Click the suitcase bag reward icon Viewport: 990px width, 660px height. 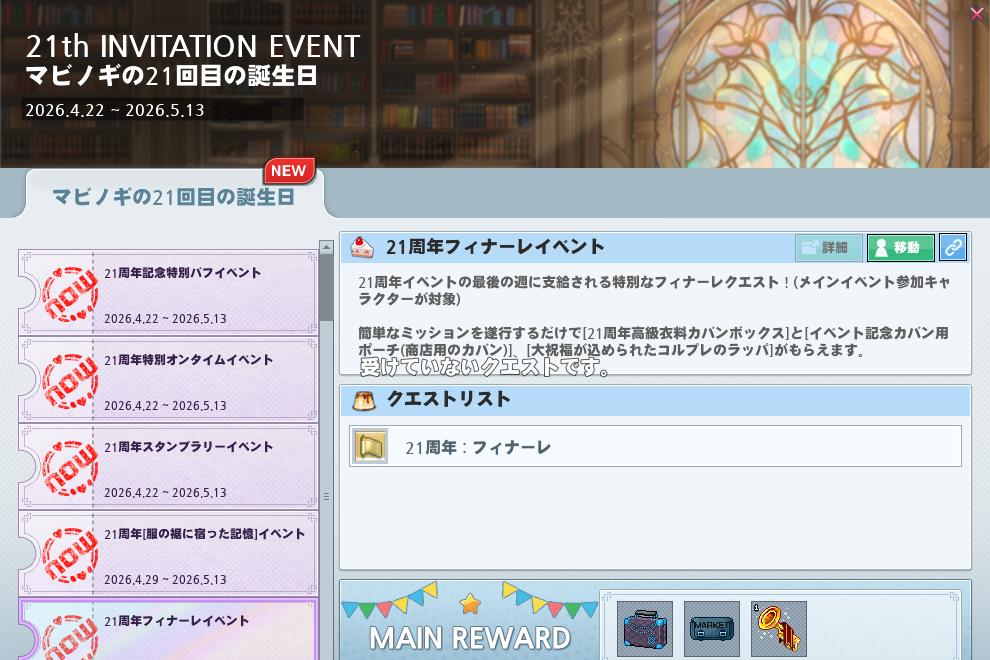[x=645, y=629]
